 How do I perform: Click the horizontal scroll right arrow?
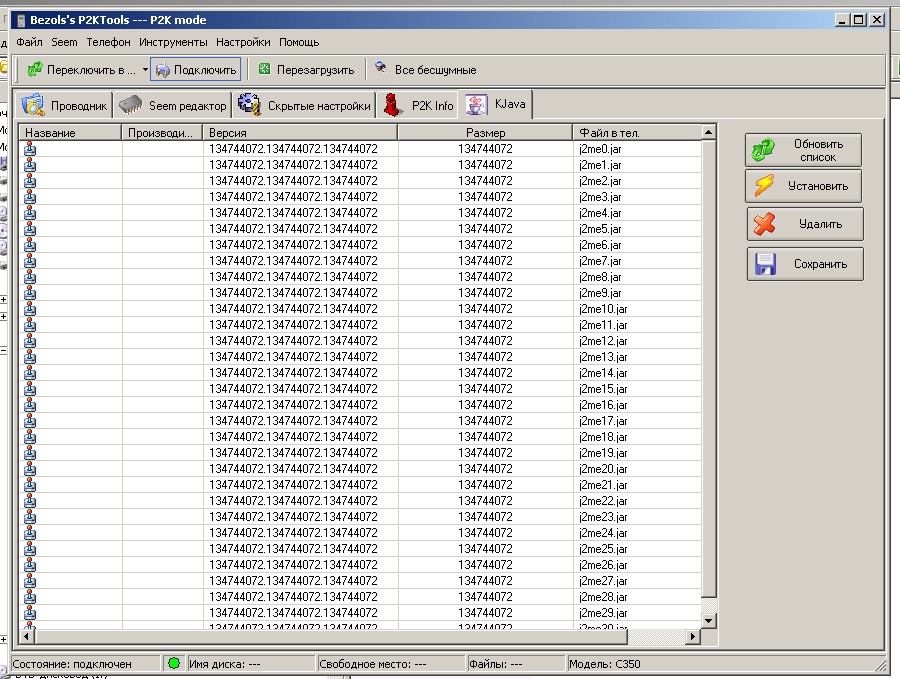coord(693,636)
